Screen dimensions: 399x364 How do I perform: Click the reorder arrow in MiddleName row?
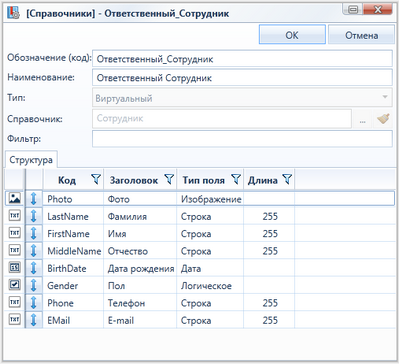34,251
